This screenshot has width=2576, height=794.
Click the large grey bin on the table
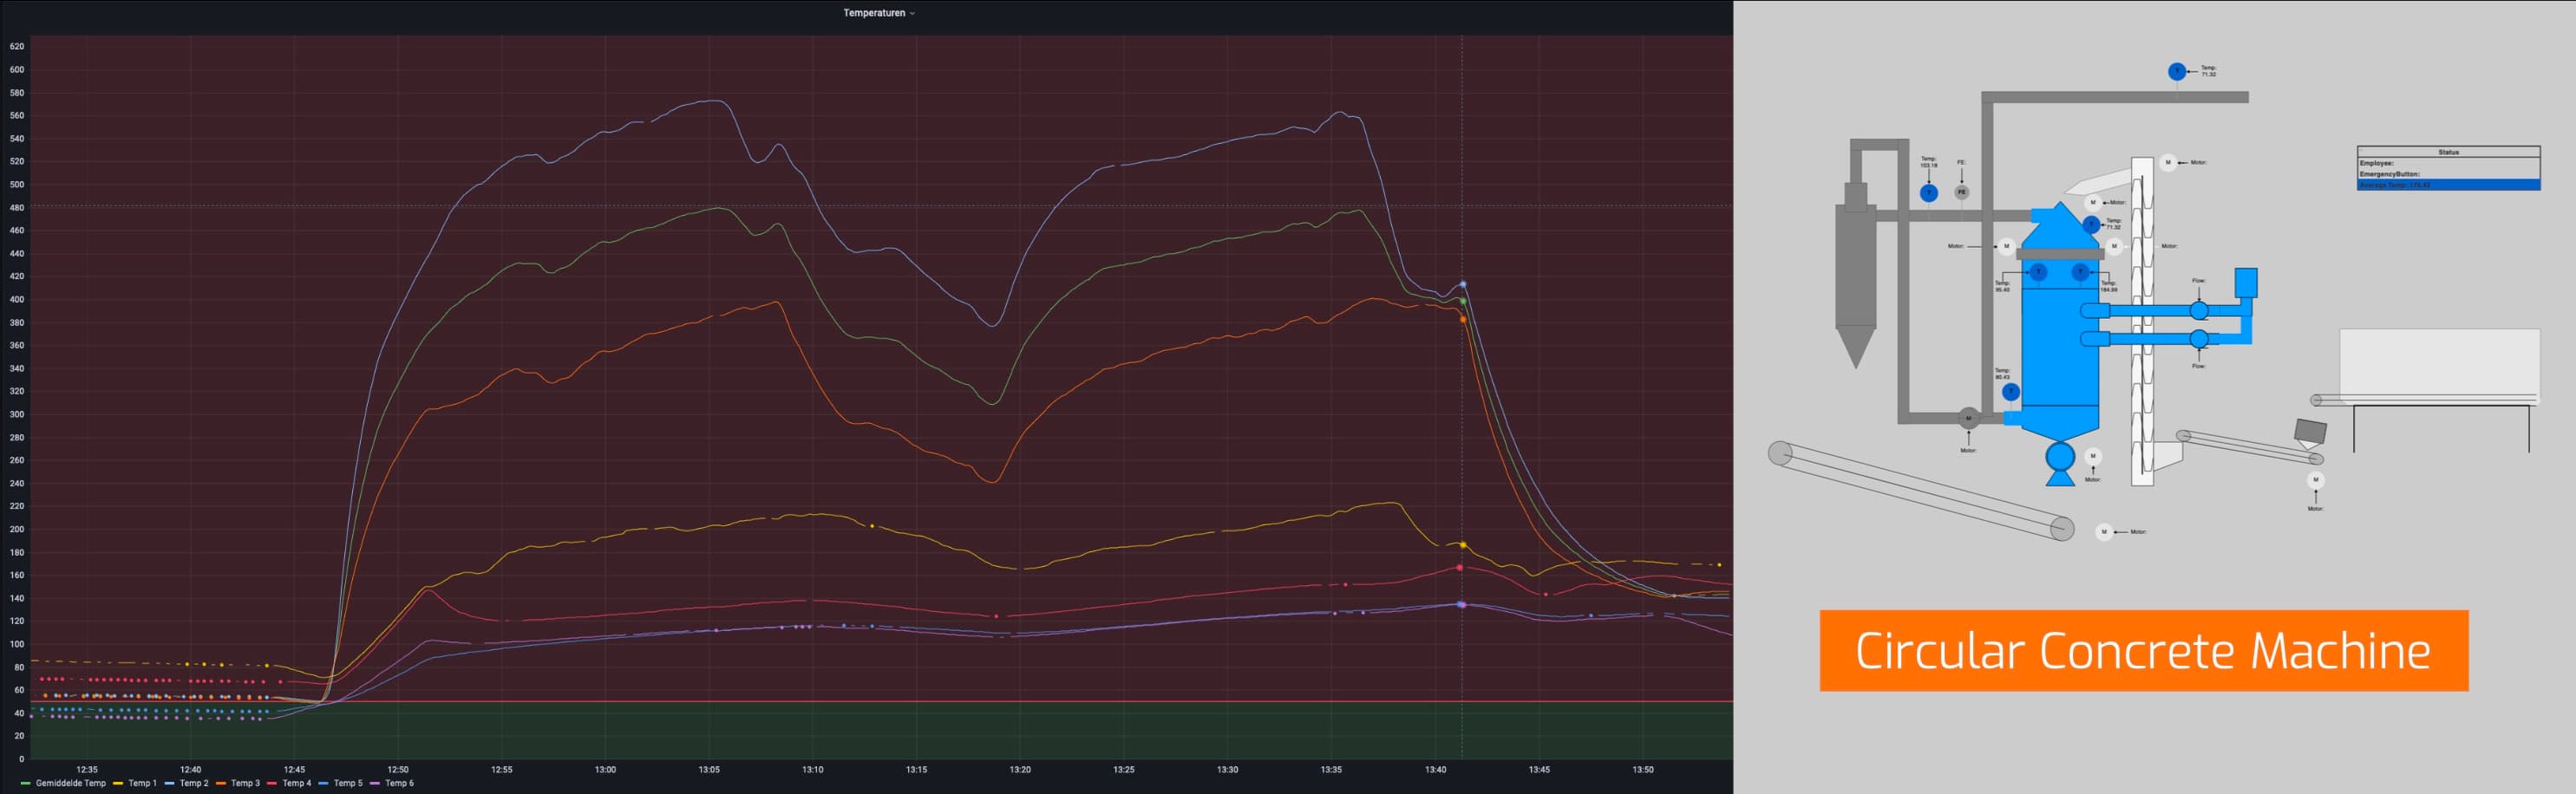(2439, 365)
